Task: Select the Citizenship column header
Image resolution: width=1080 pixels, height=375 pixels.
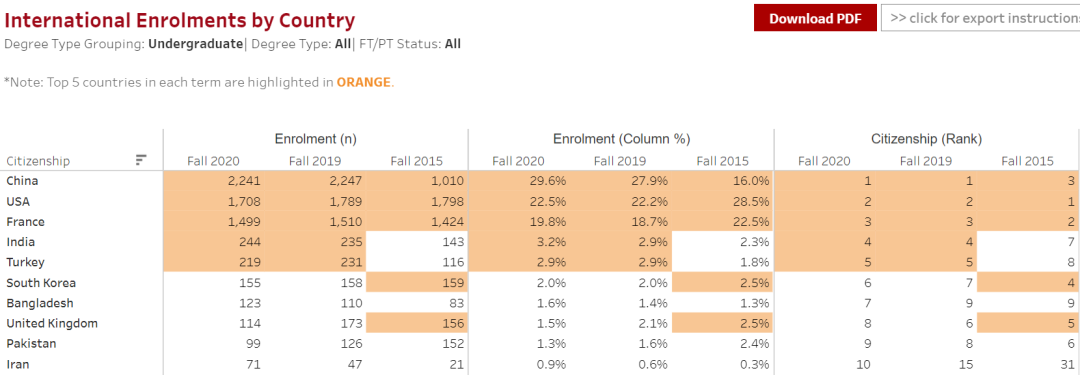Action: (38, 161)
